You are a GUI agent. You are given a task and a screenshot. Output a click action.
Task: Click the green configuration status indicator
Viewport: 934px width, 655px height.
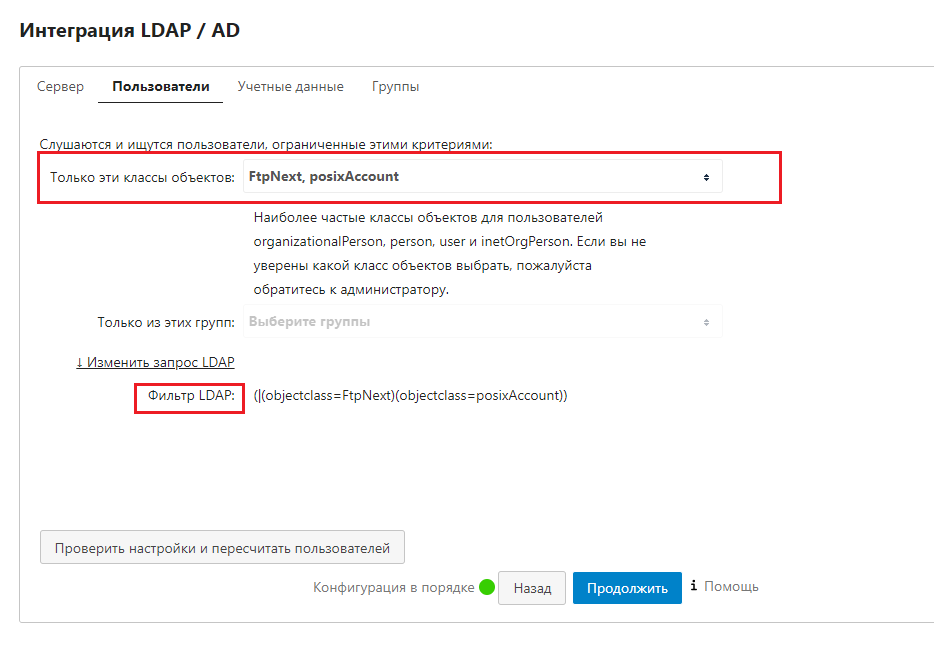coord(487,588)
